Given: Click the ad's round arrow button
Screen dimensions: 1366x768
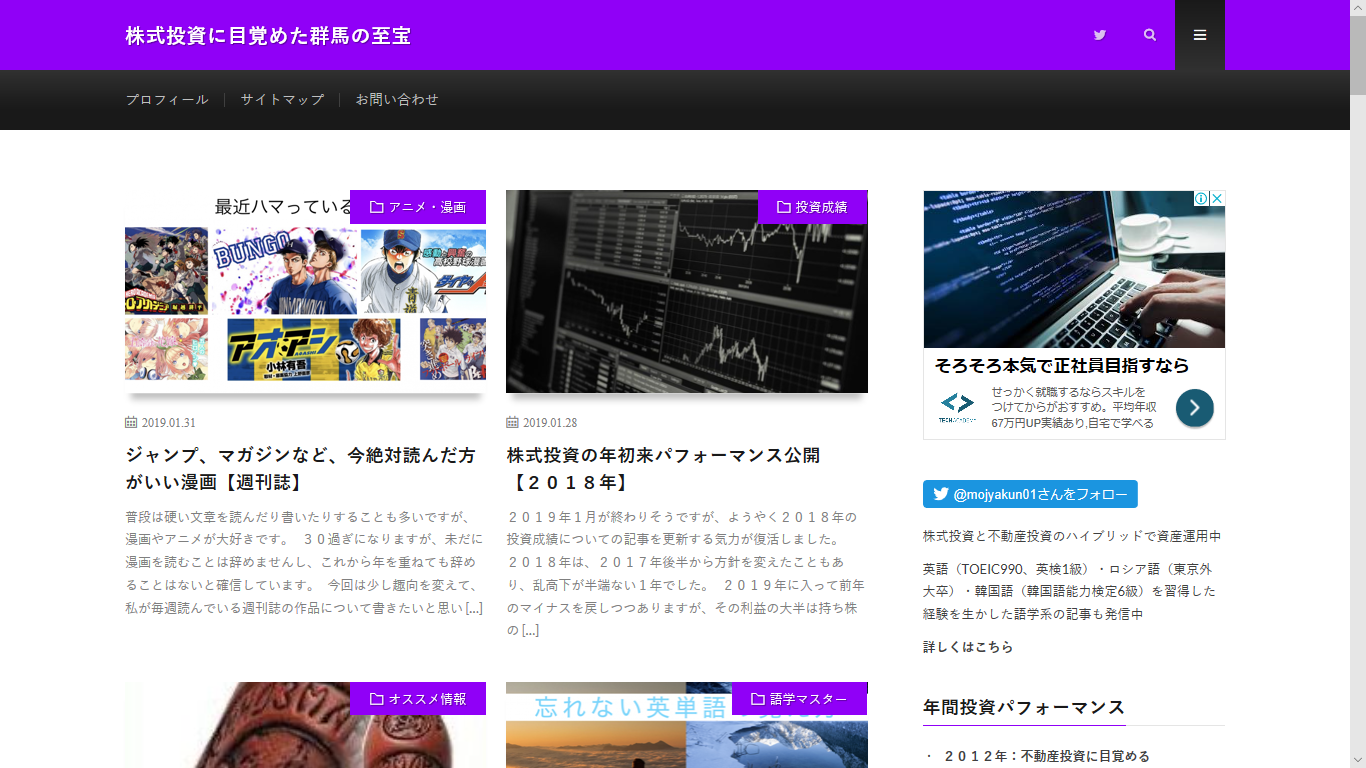Looking at the screenshot, I should click(x=1195, y=408).
